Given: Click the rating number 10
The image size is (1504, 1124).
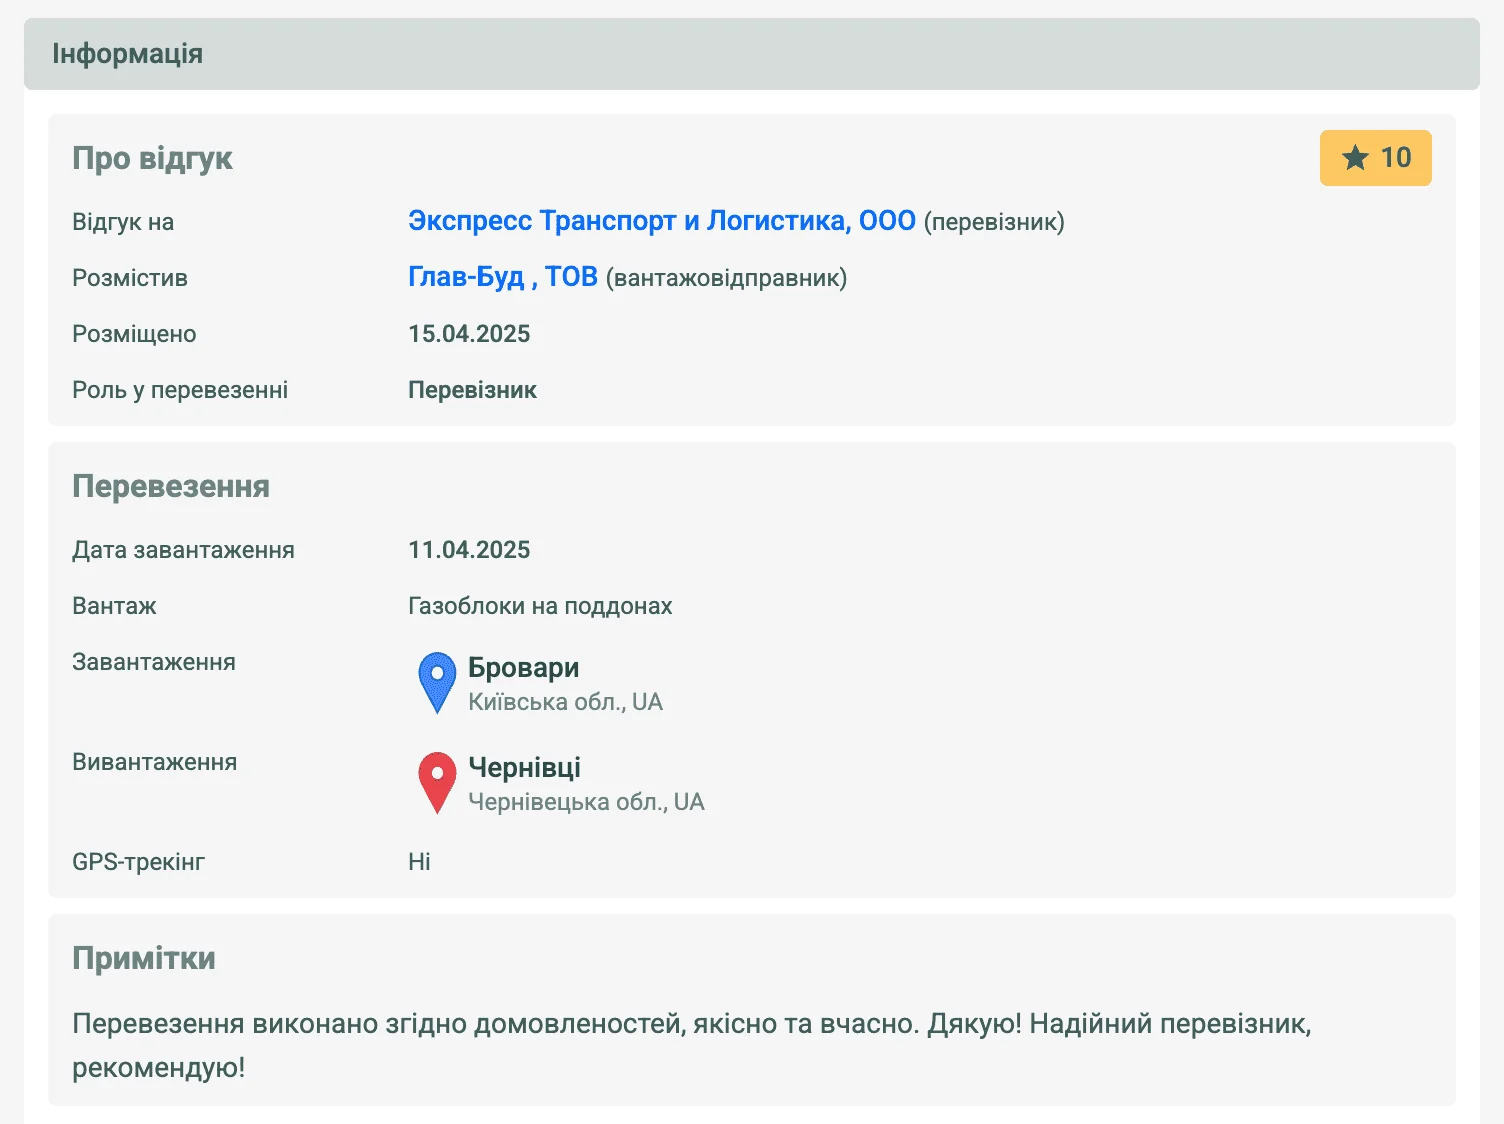Looking at the screenshot, I should (x=1395, y=158).
